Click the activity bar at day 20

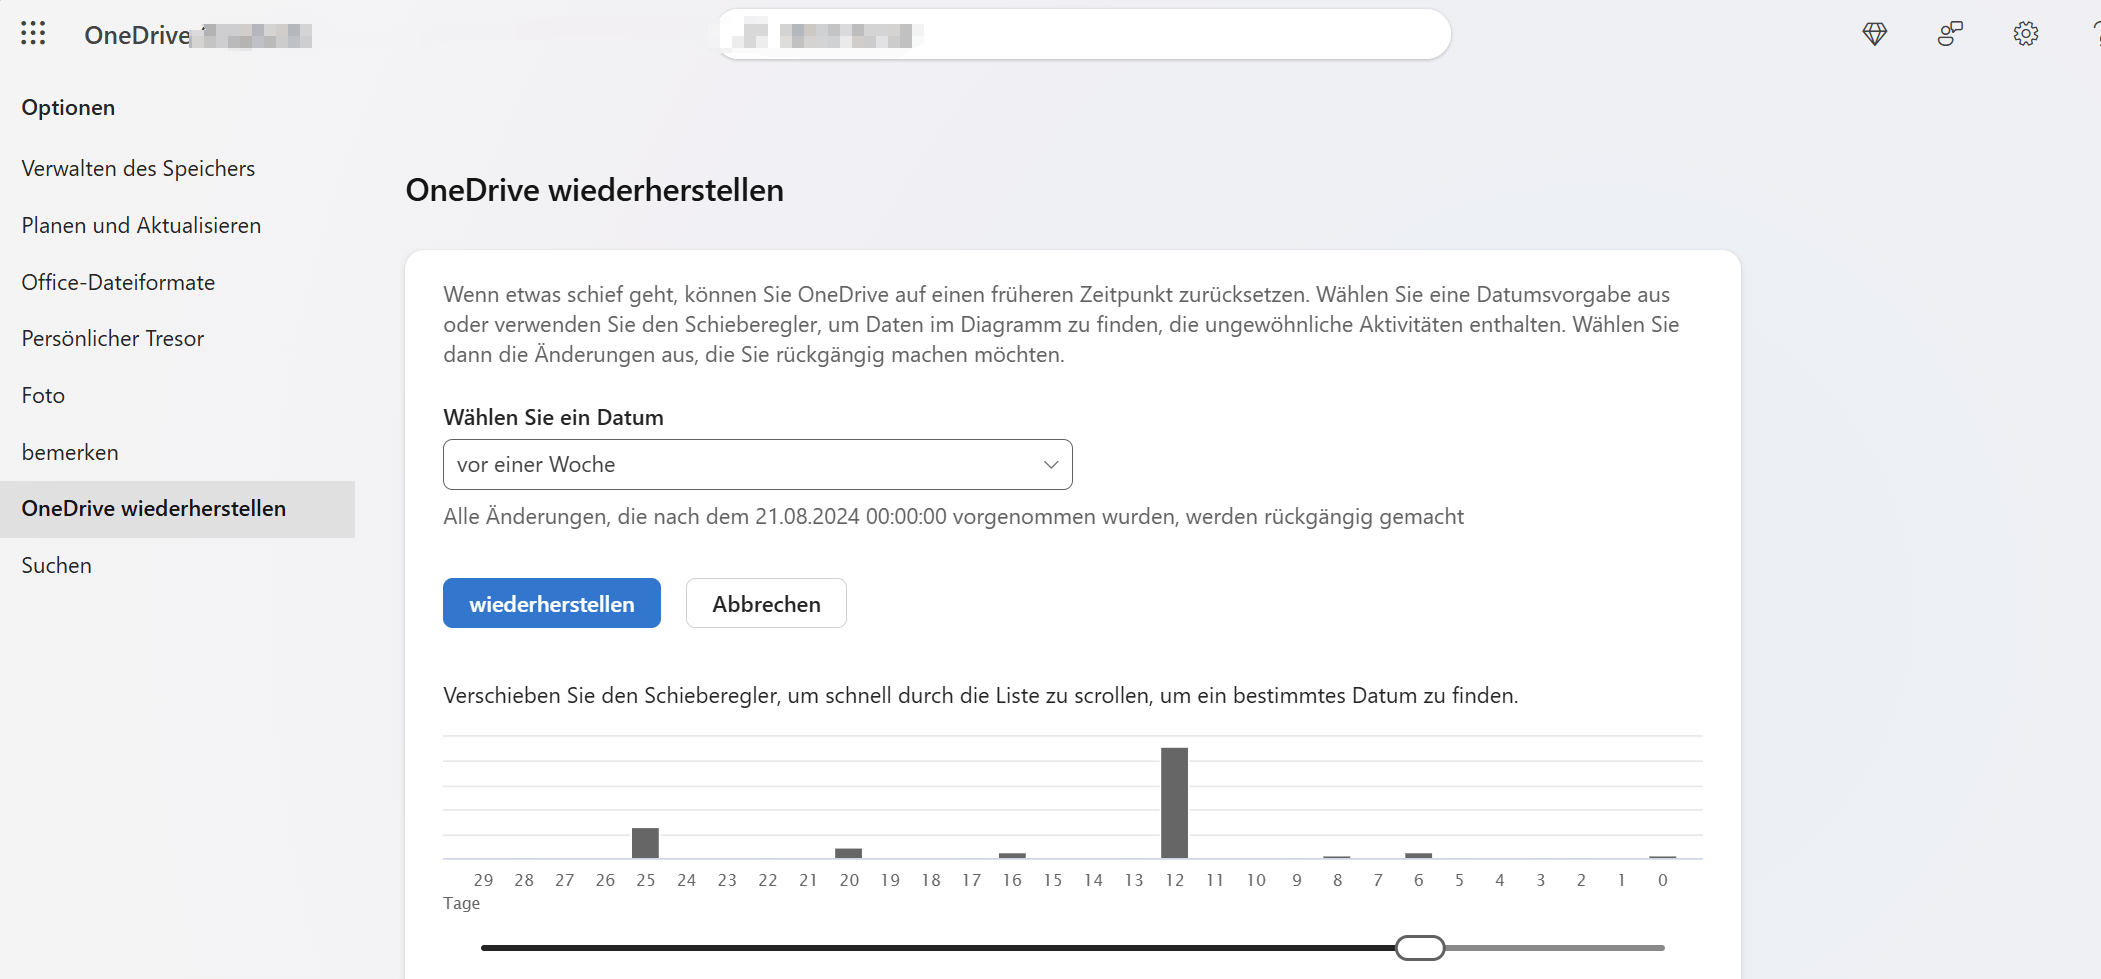pos(848,853)
